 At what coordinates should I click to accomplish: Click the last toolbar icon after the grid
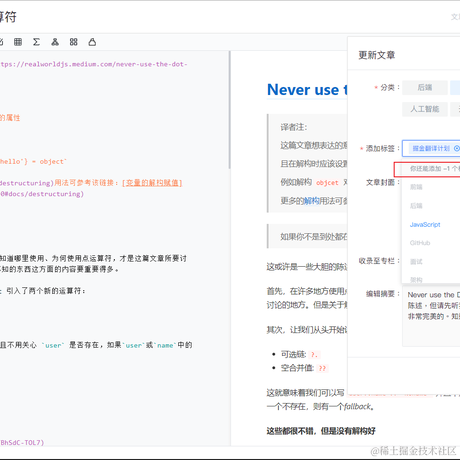pyautogui.click(x=92, y=42)
